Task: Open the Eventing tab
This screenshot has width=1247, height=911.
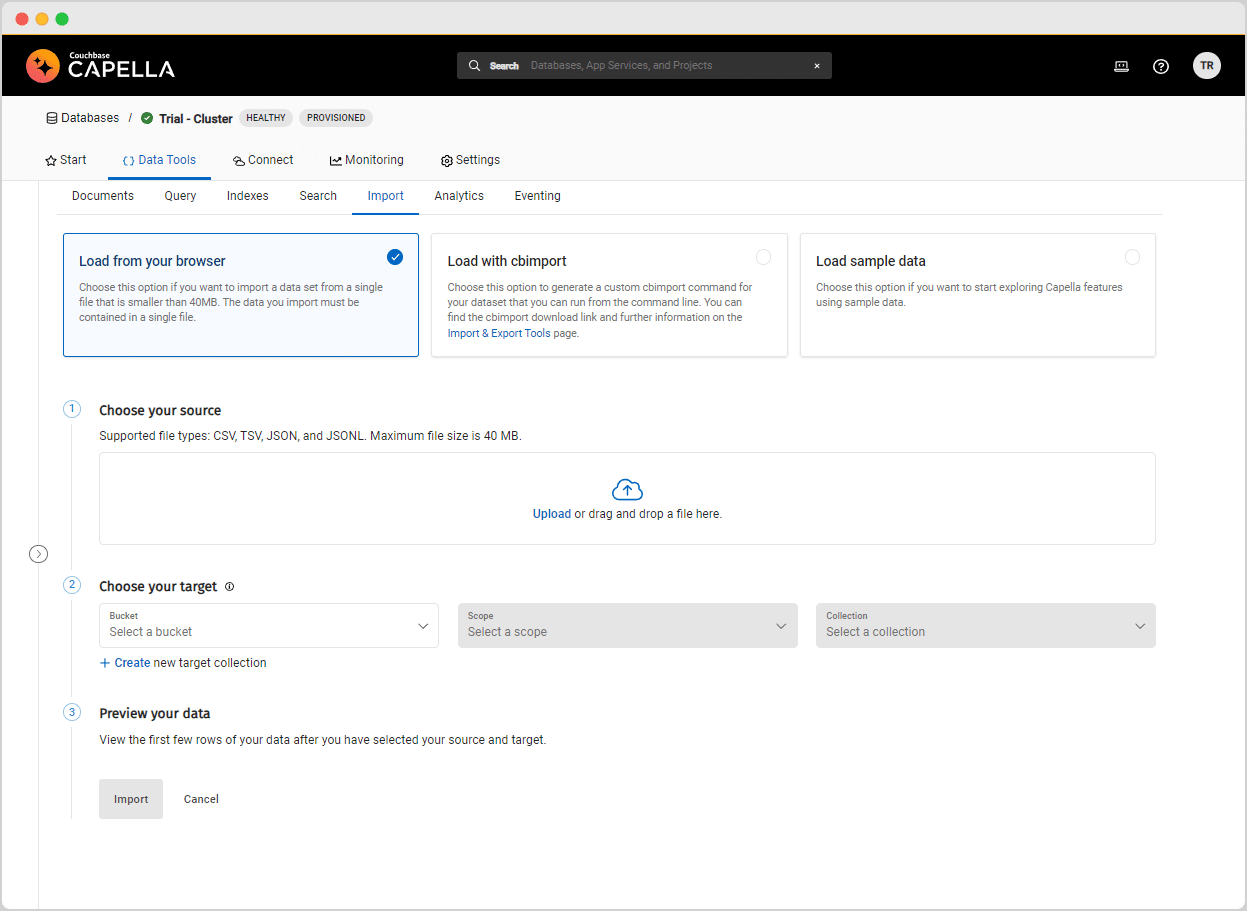Action: (537, 196)
